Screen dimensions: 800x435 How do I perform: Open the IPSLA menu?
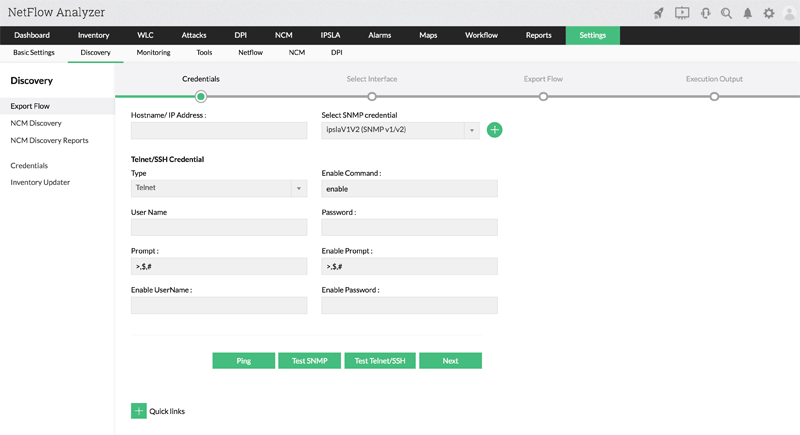pyautogui.click(x=330, y=35)
